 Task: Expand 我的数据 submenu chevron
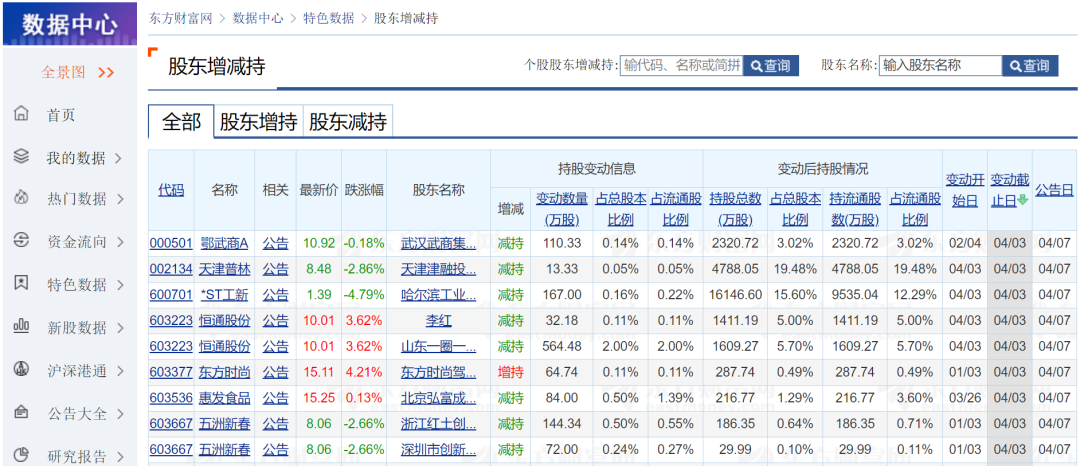pos(118,158)
